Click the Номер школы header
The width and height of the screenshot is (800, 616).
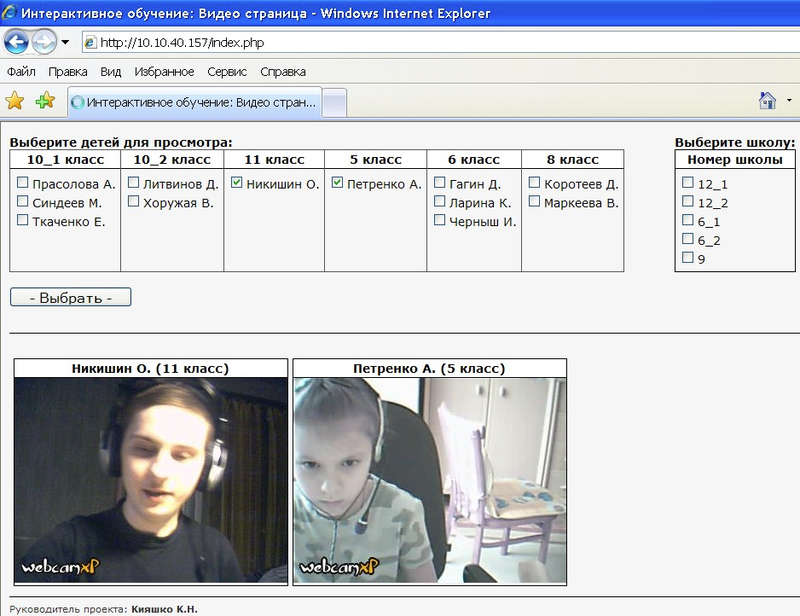(735, 160)
